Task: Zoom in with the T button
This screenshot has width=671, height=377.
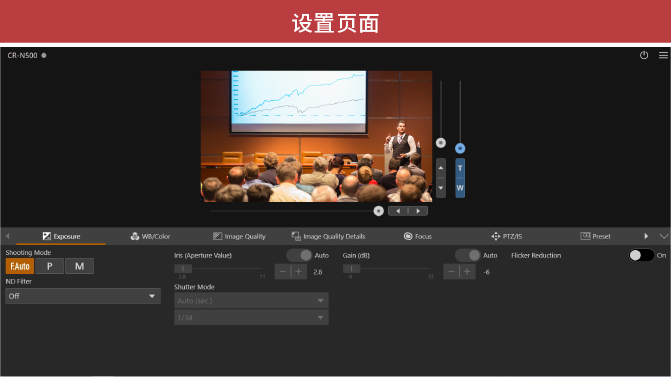Action: point(460,168)
